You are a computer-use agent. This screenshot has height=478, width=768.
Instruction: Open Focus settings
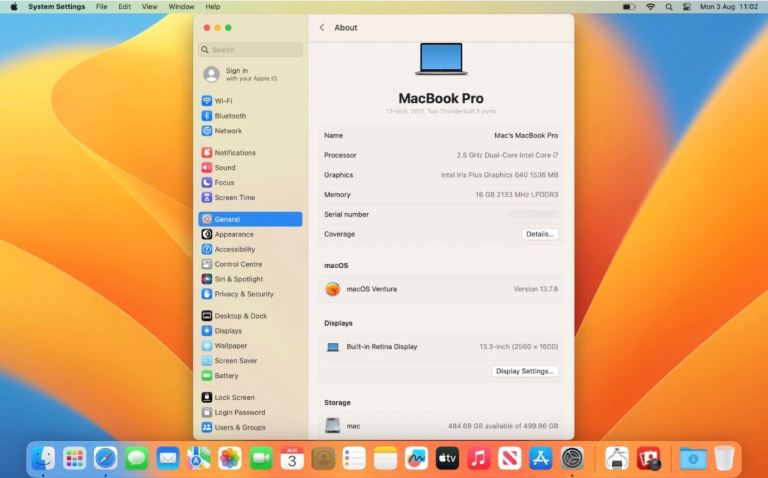point(250,183)
